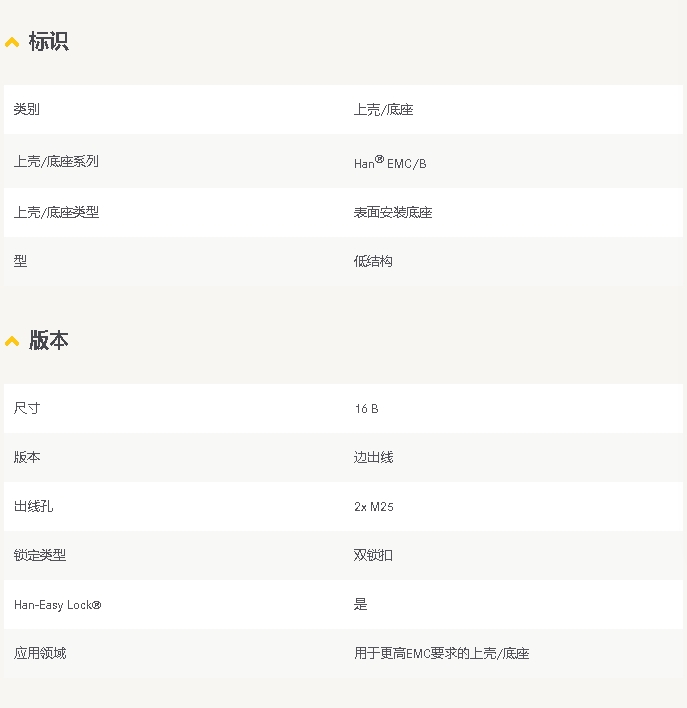Click the bold 版本 section heading text
This screenshot has width=687, height=708.
(x=48, y=340)
